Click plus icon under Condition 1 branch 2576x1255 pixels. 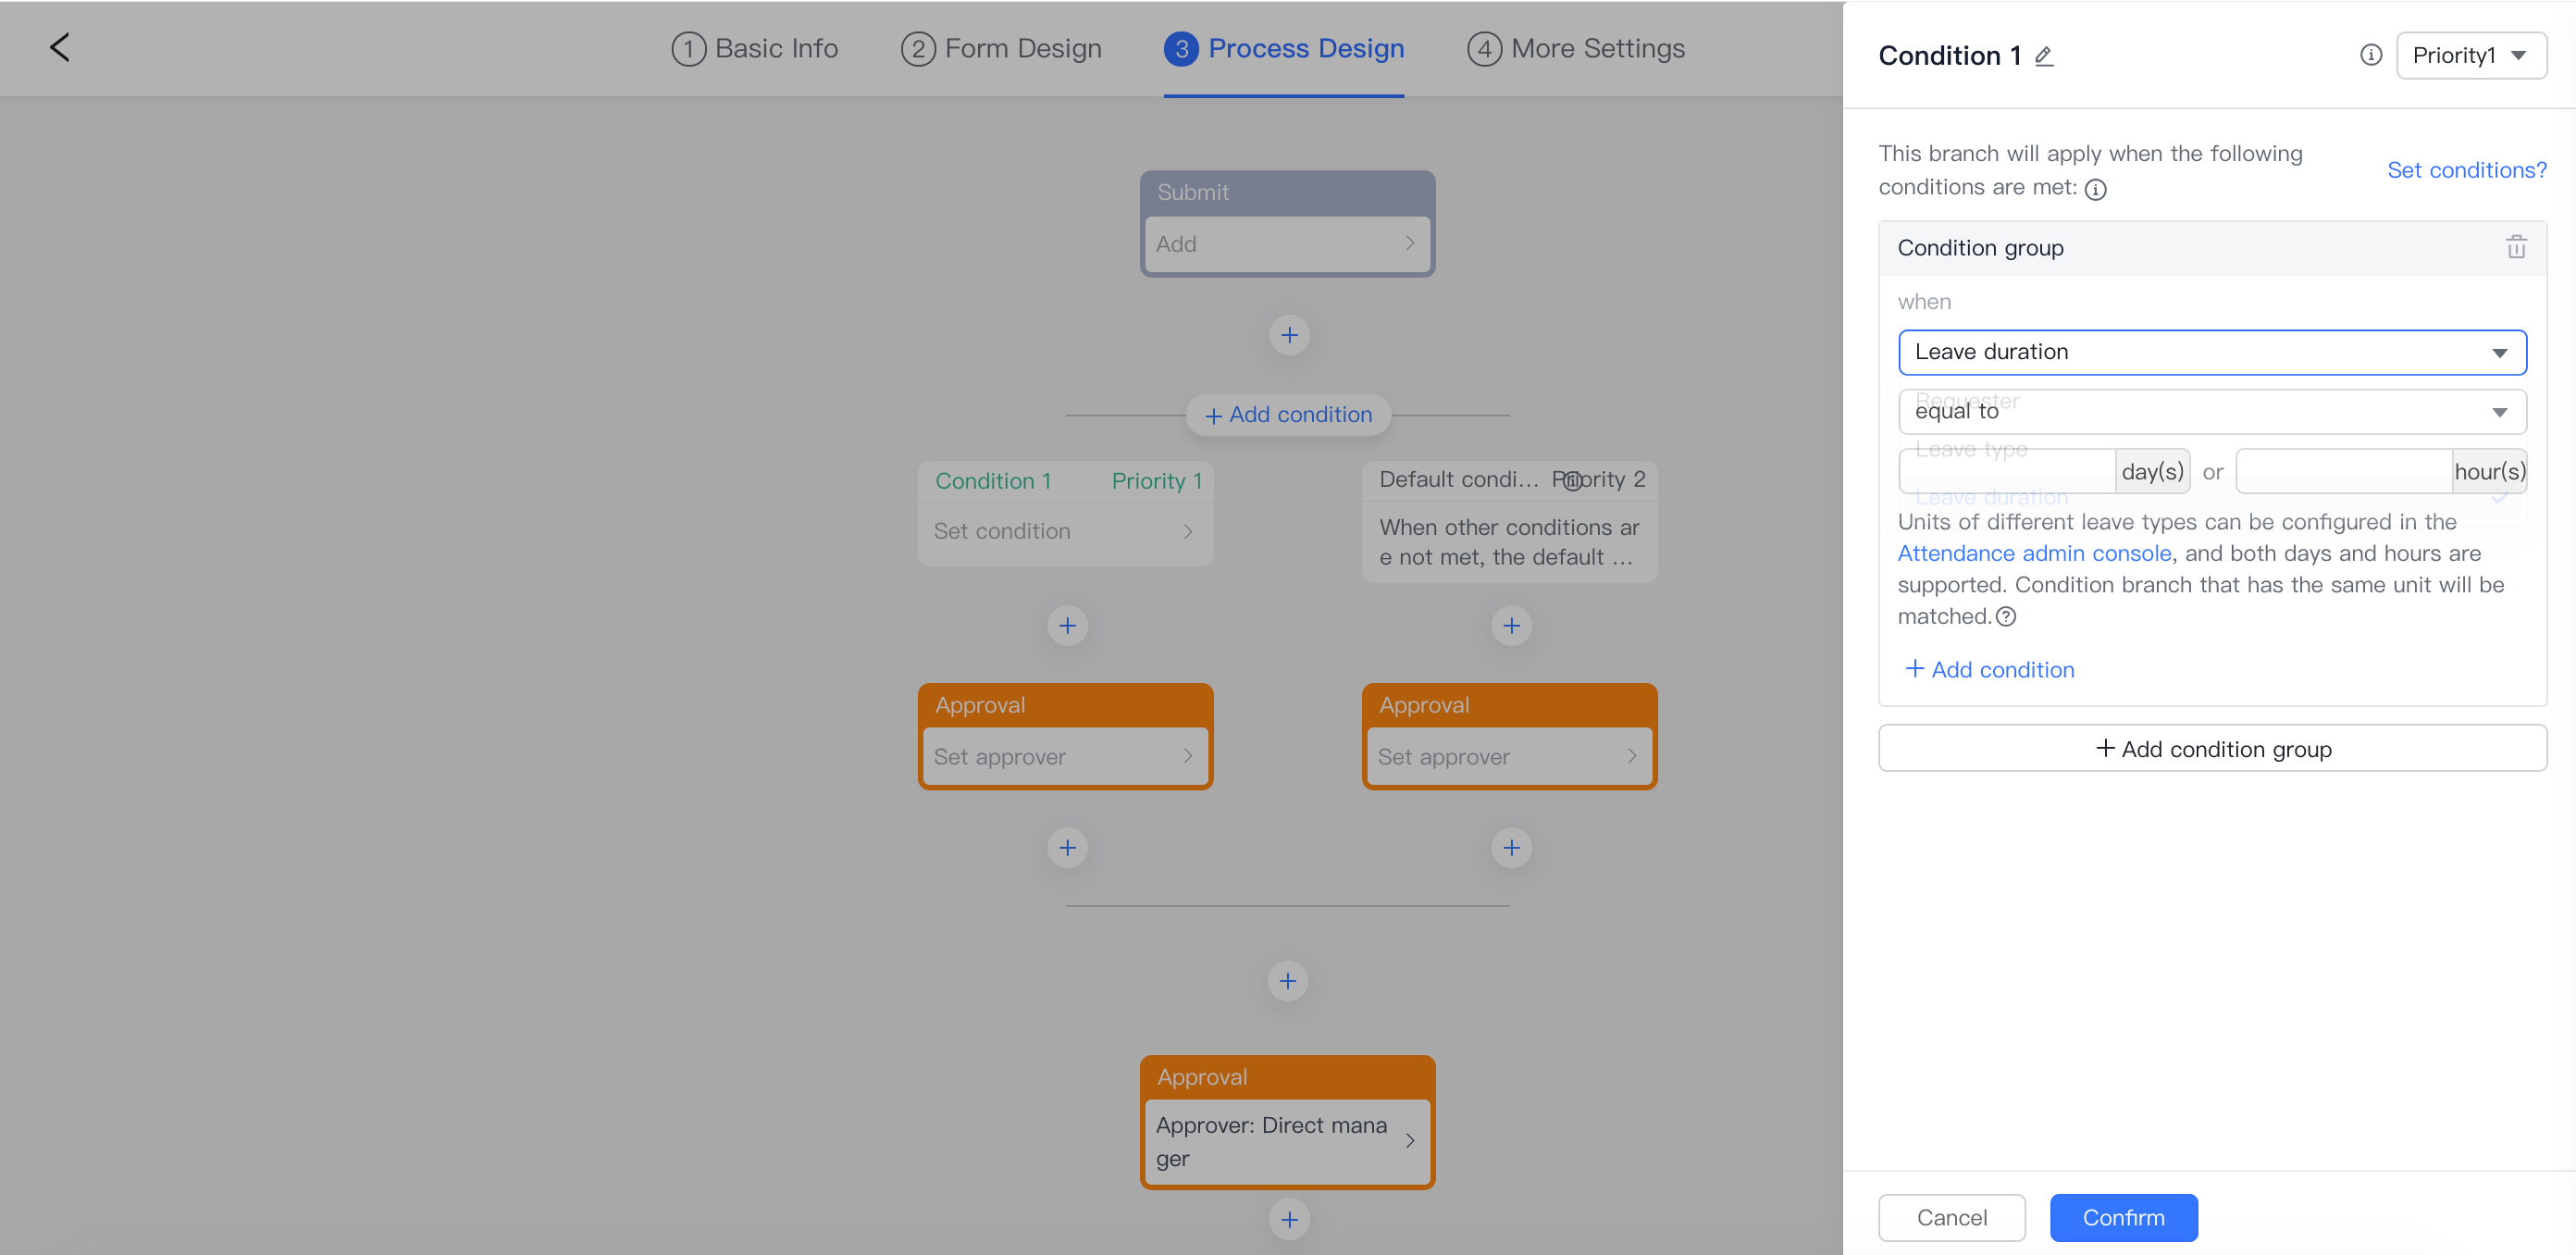[x=1067, y=626]
